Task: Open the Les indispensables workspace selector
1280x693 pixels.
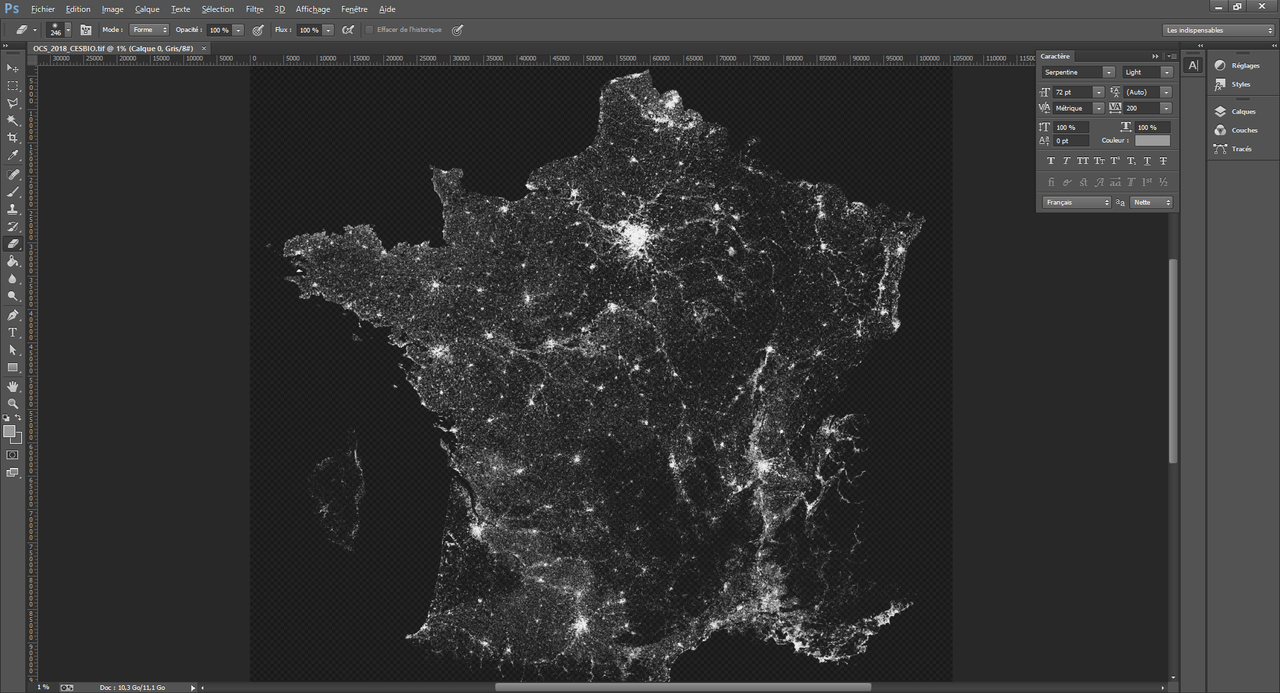Action: pos(1219,30)
